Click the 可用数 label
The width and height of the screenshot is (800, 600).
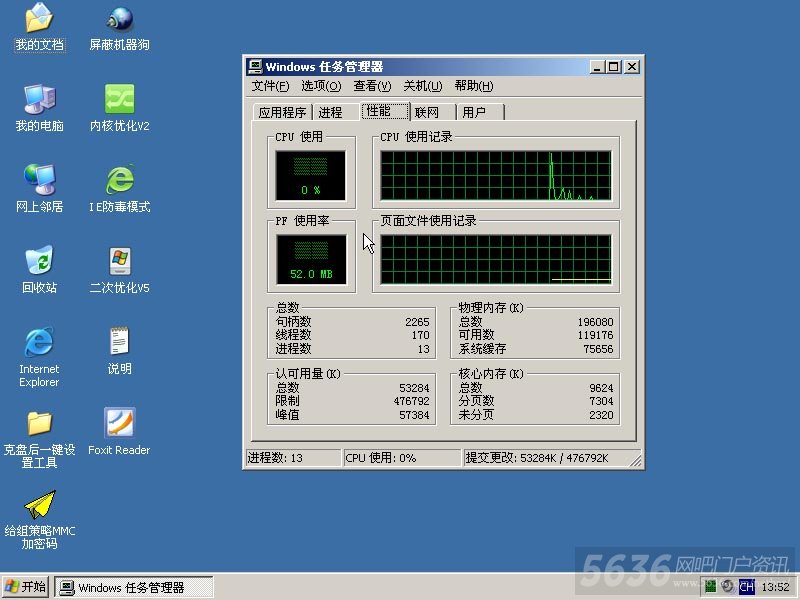[477, 335]
